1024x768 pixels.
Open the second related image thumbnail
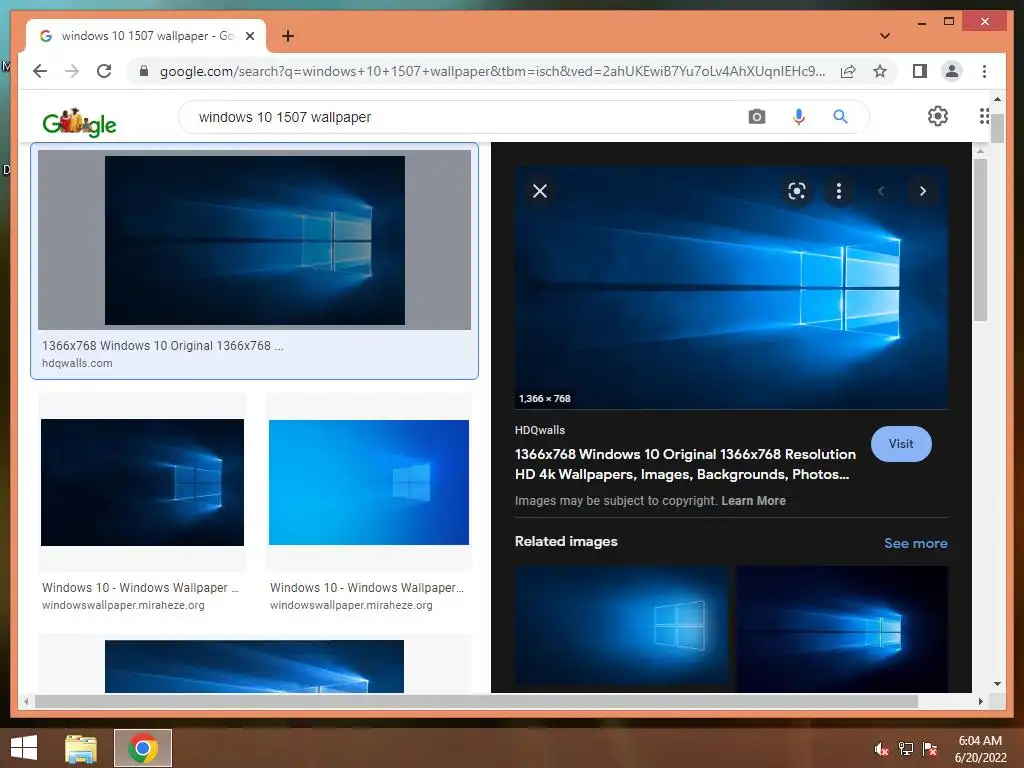842,628
